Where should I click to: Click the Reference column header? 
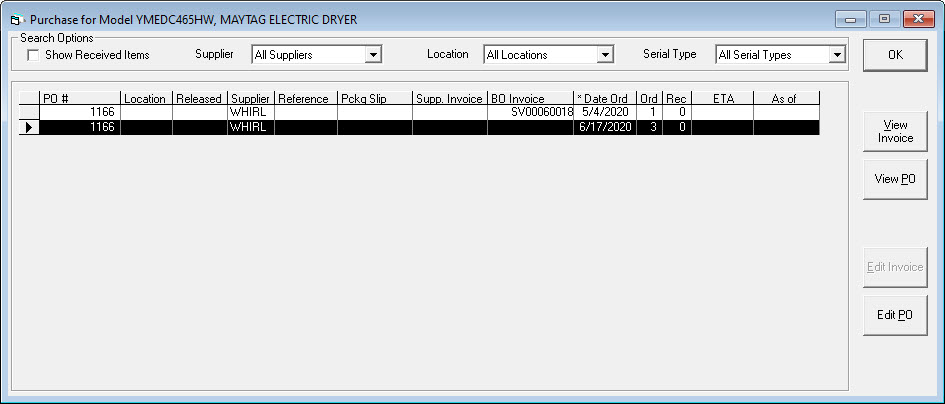click(x=306, y=98)
